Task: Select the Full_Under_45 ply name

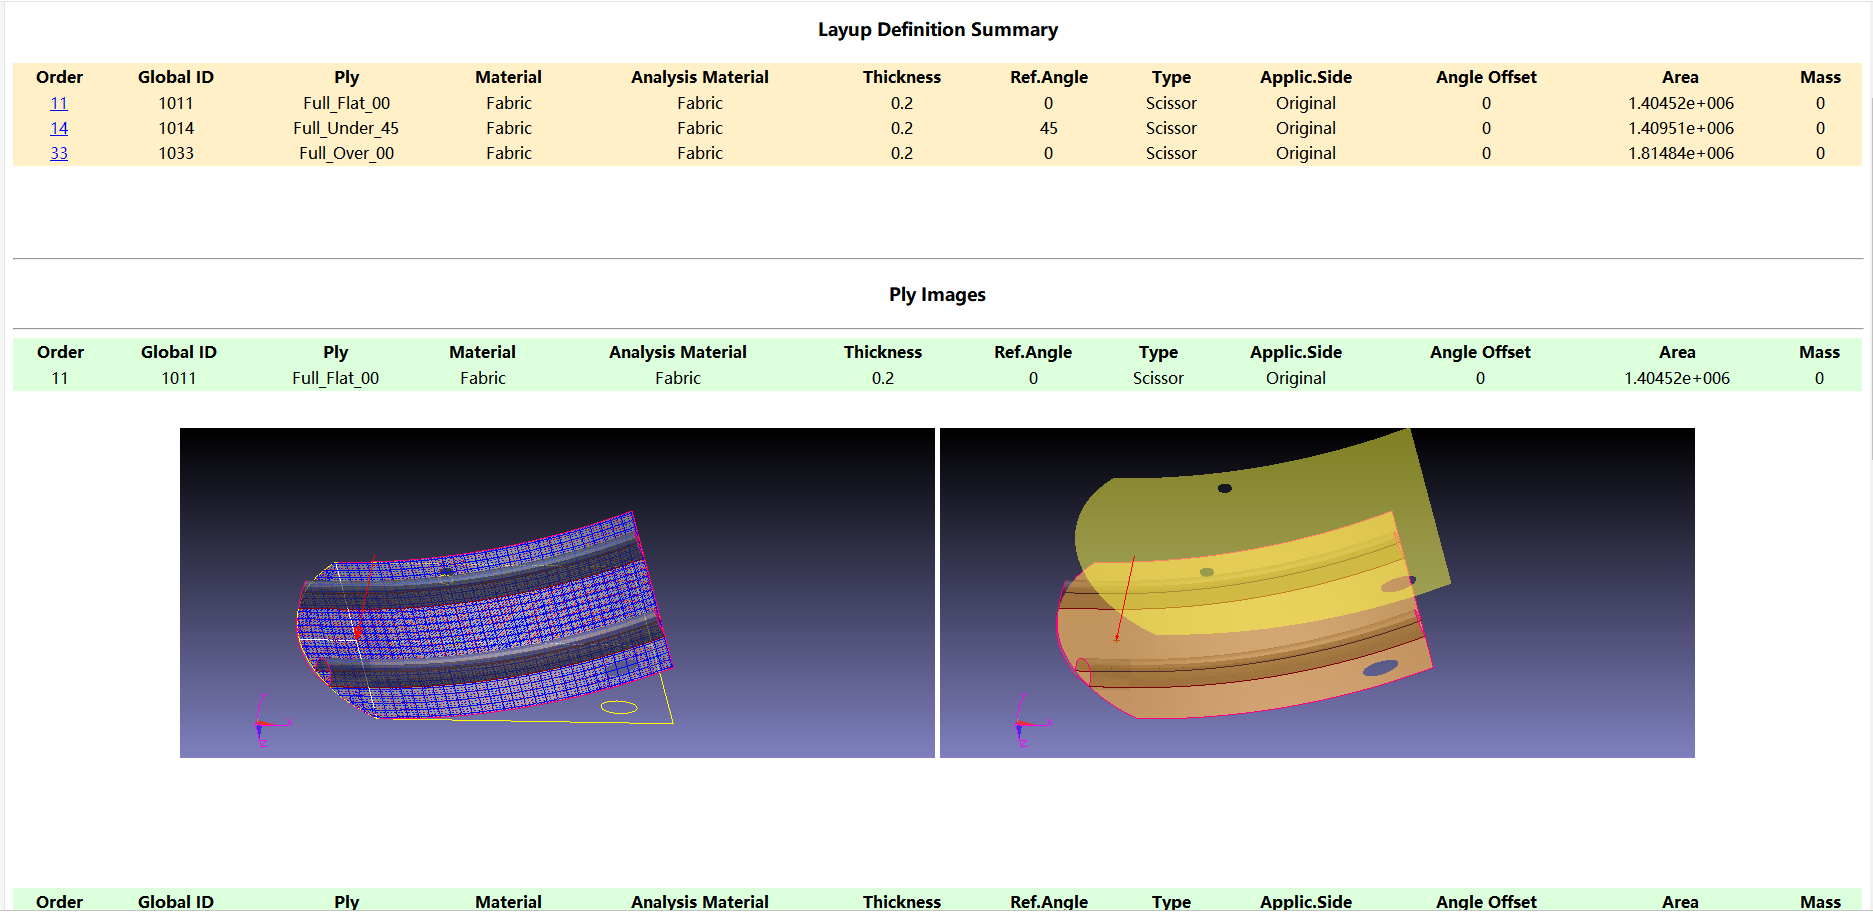Action: click(x=346, y=128)
